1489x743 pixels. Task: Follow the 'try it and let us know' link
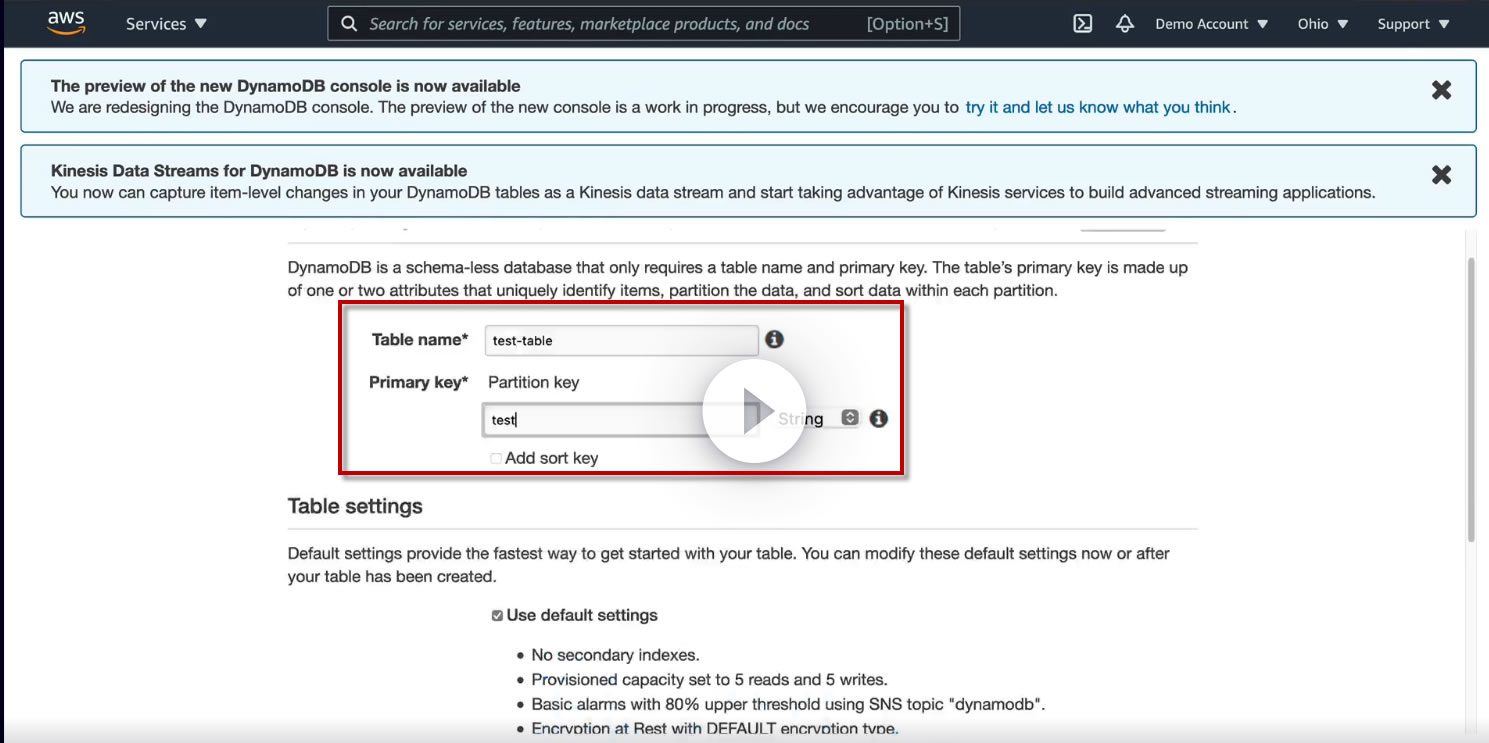click(x=1097, y=107)
